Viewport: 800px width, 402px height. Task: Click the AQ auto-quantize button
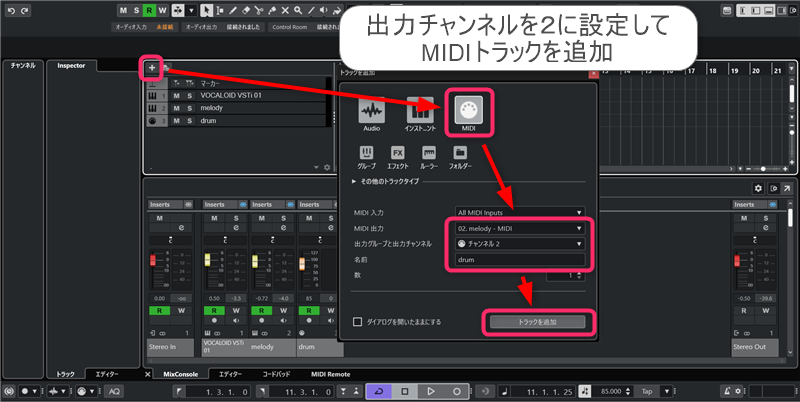pos(114,391)
